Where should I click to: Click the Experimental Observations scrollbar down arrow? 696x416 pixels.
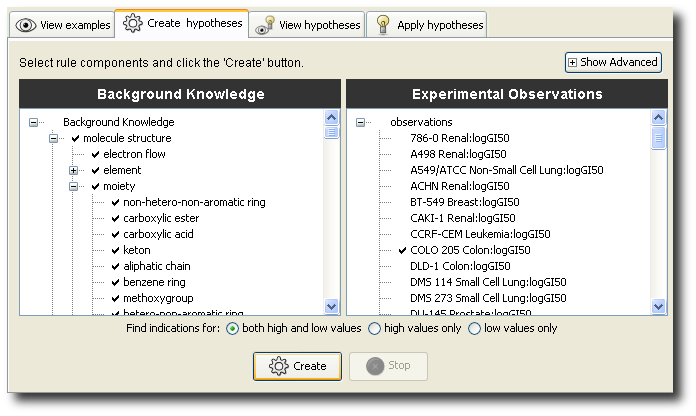[658, 307]
